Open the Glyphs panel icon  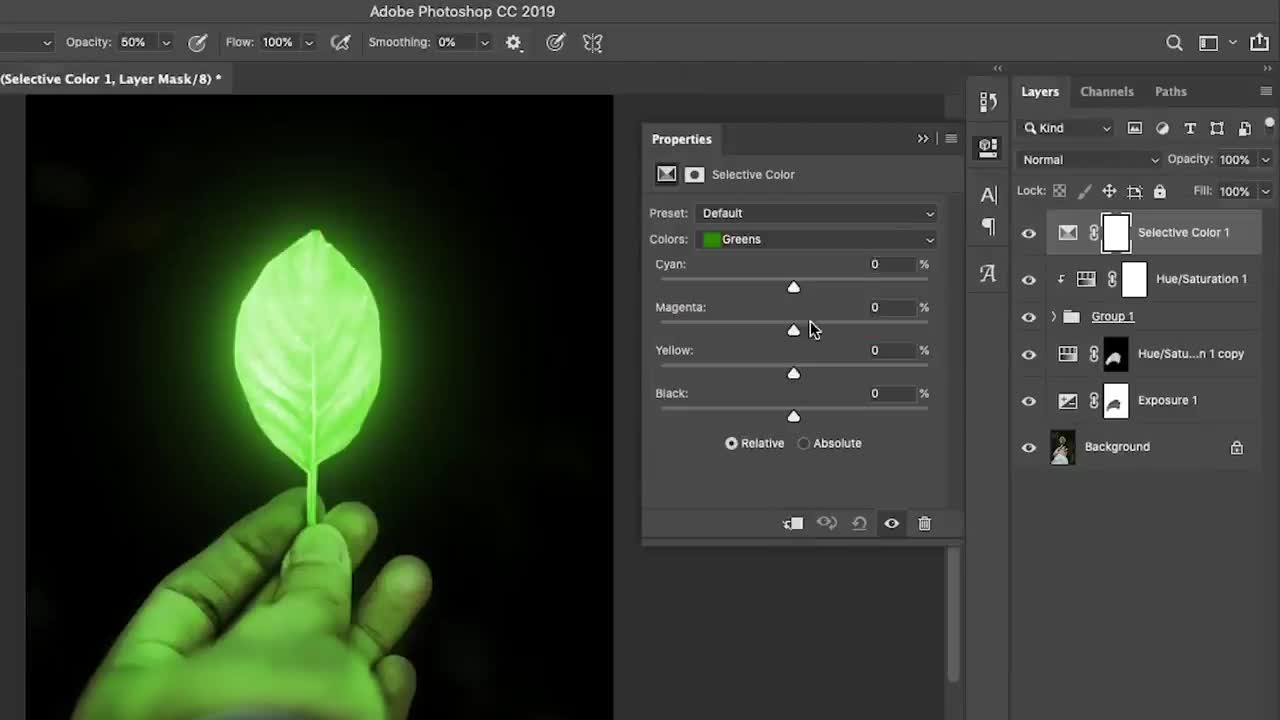[988, 273]
